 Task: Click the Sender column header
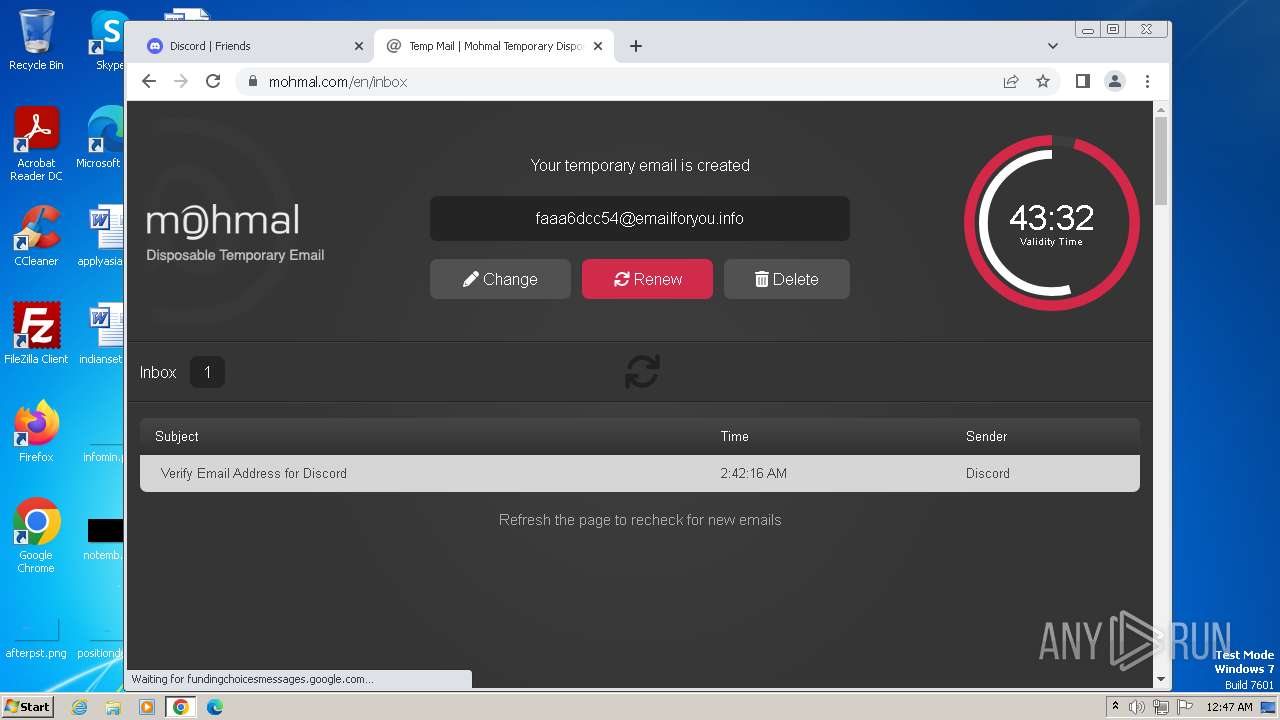tap(986, 436)
